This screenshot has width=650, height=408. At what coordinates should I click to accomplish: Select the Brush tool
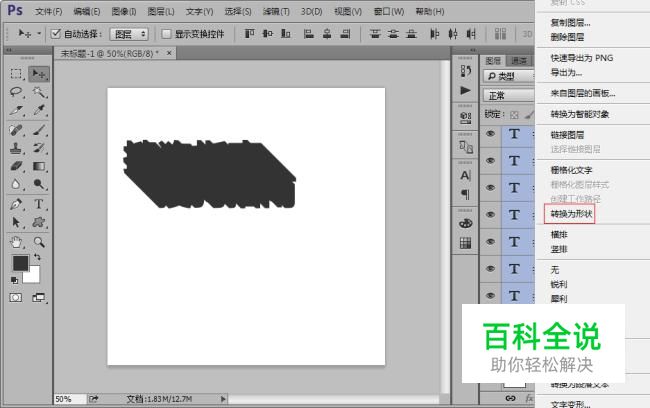[39, 130]
